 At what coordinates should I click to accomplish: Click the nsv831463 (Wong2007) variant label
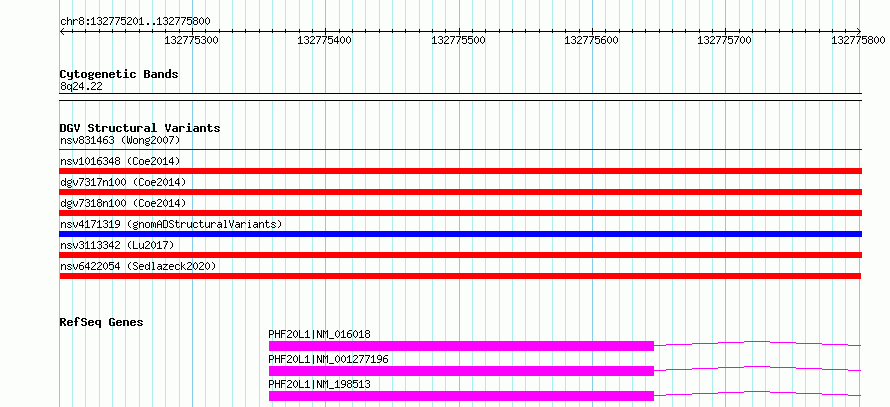(x=120, y=140)
